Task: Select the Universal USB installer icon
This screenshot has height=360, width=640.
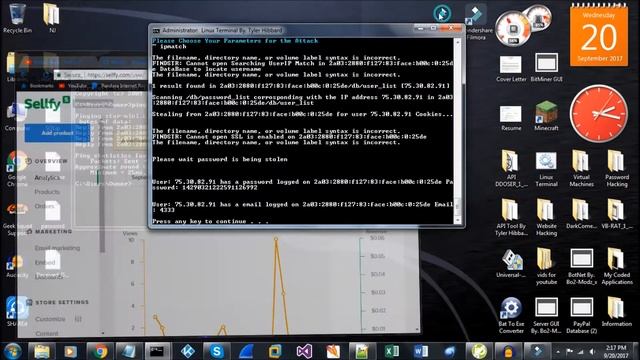Action: tap(511, 264)
